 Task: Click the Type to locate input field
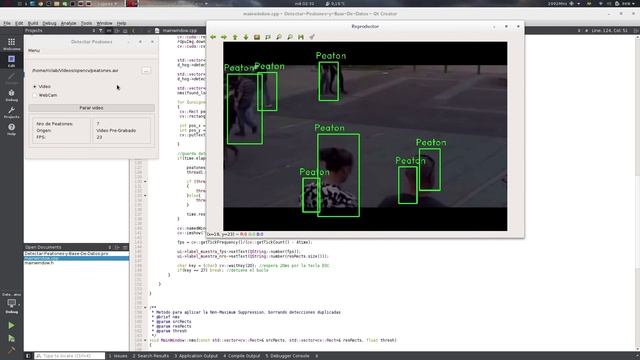[x=69, y=356]
